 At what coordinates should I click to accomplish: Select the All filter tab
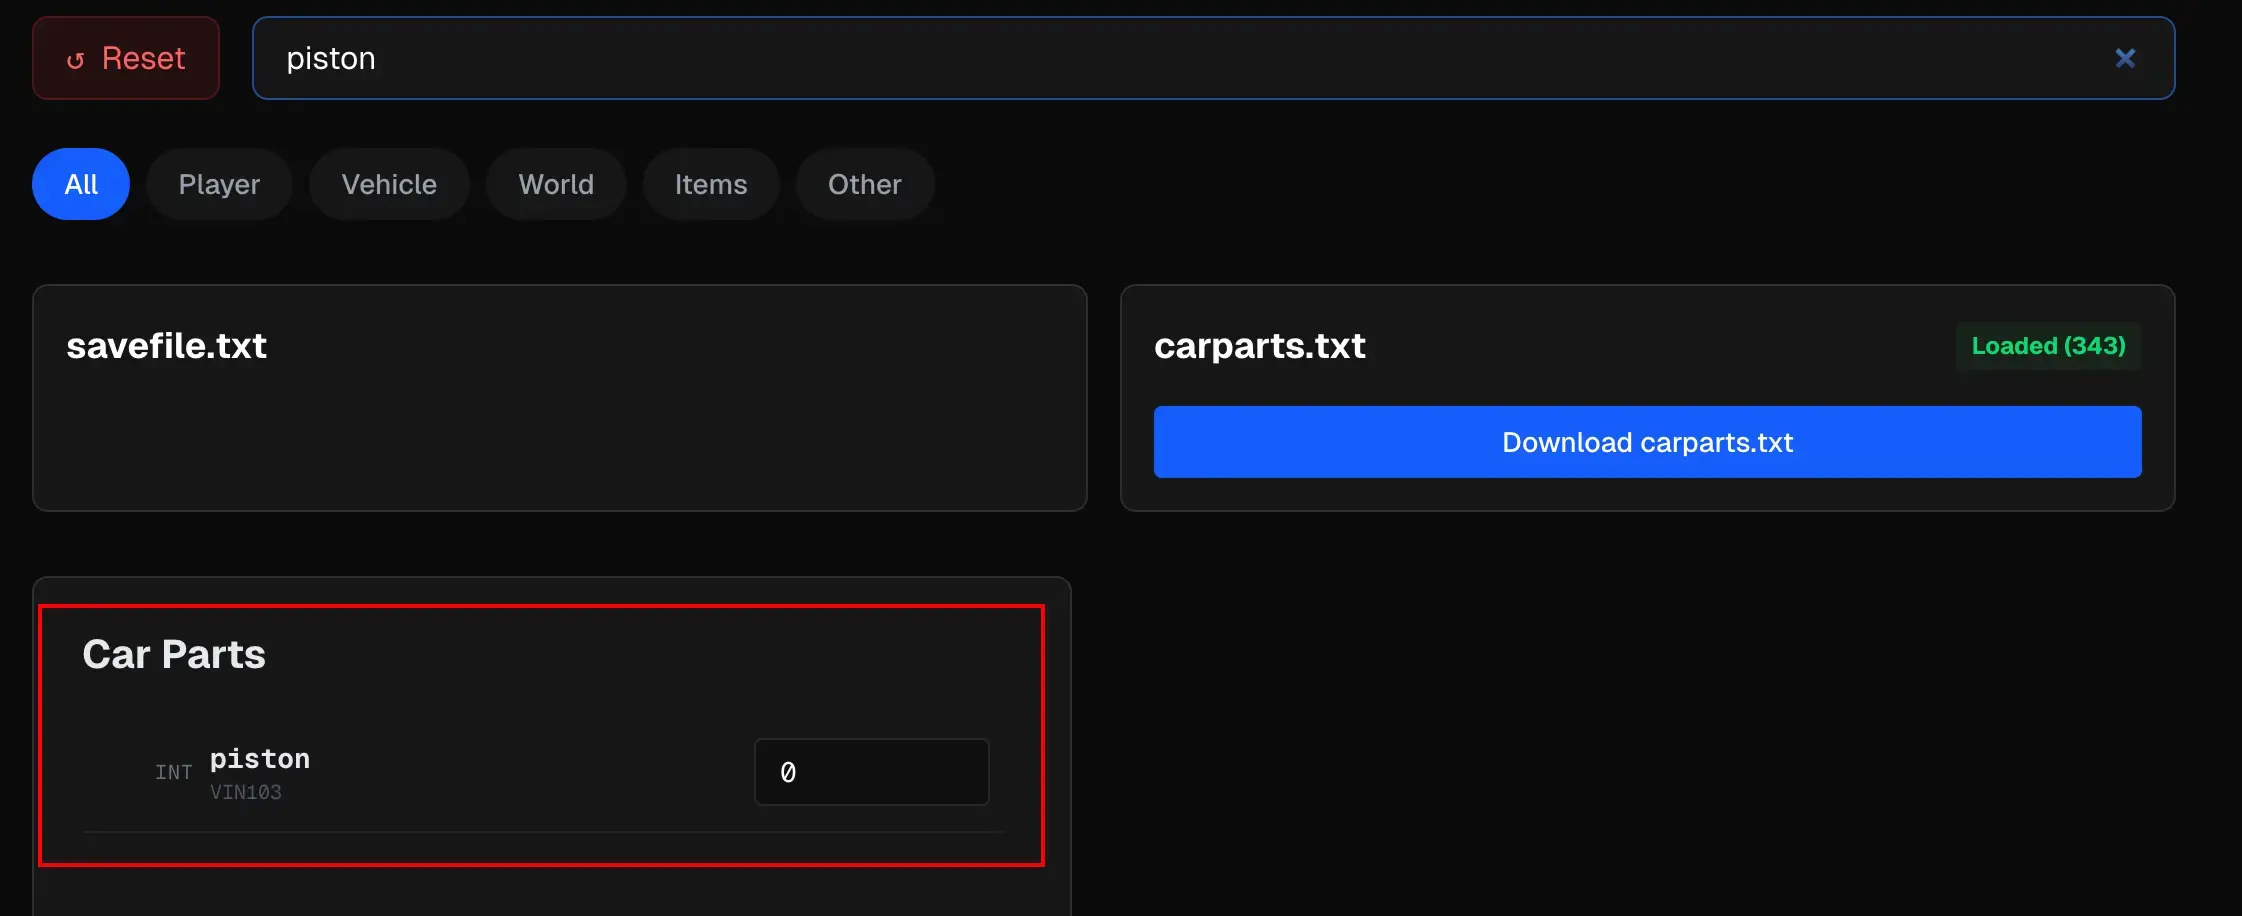pos(81,184)
